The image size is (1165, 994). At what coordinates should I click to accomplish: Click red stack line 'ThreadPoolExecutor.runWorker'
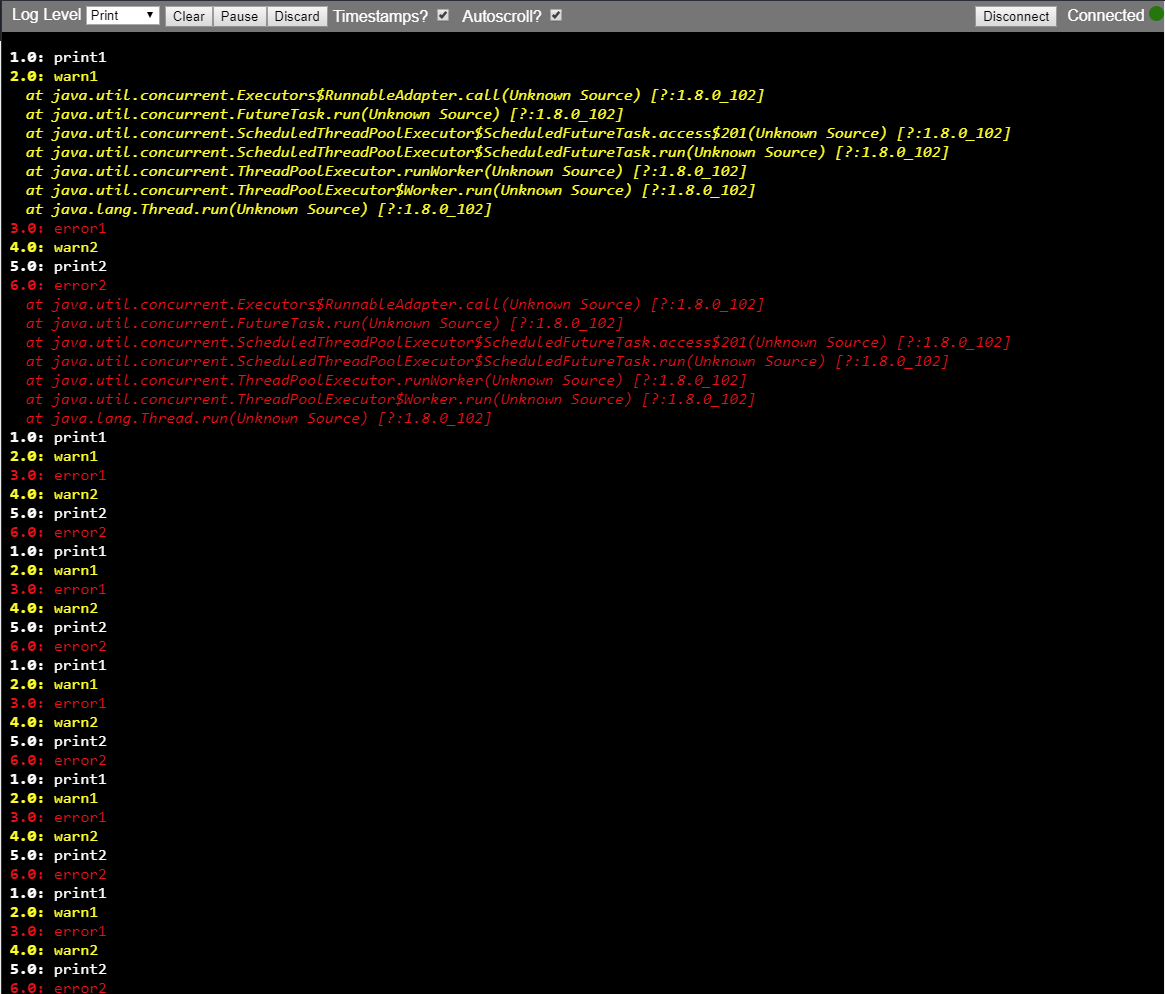(386, 381)
